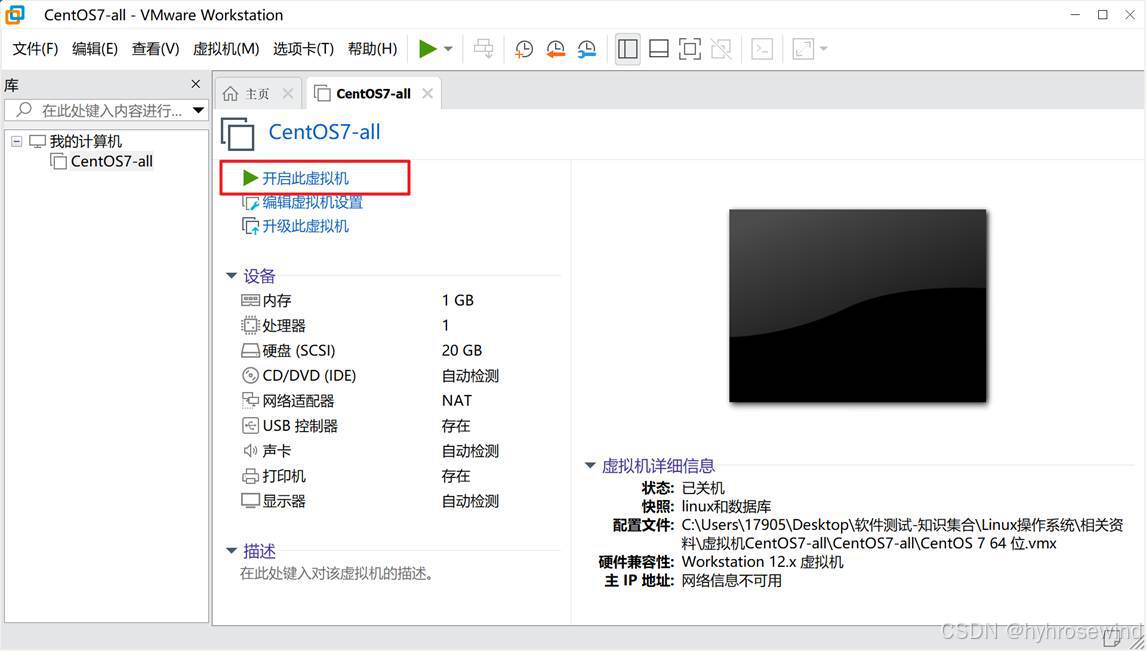The image size is (1146, 651).
Task: Click the green power-on toolbar button
Action: pos(428,49)
